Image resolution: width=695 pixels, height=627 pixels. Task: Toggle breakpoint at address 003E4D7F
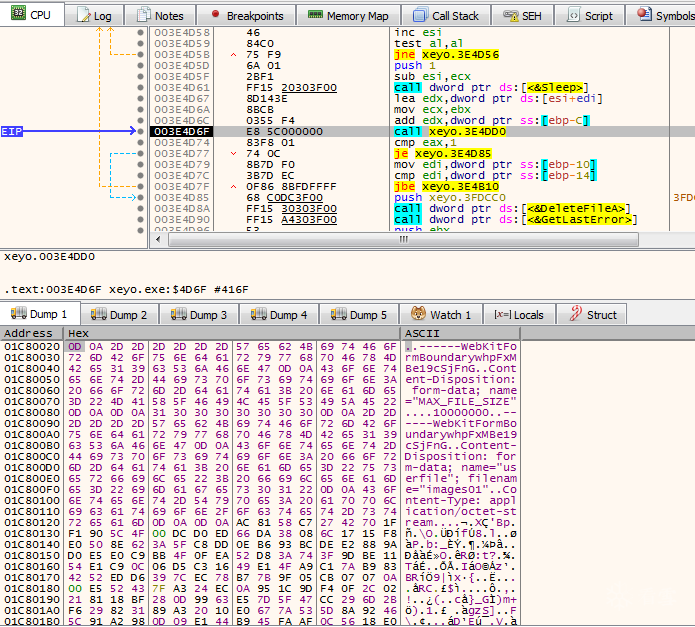click(141, 186)
